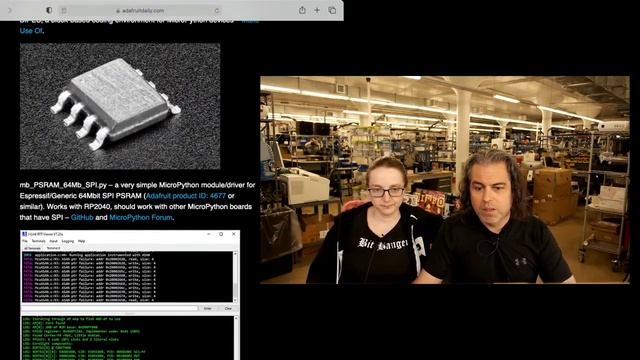Click the adafruitdaily.com address bar
The width and height of the screenshot is (640, 360).
(x=140, y=11)
